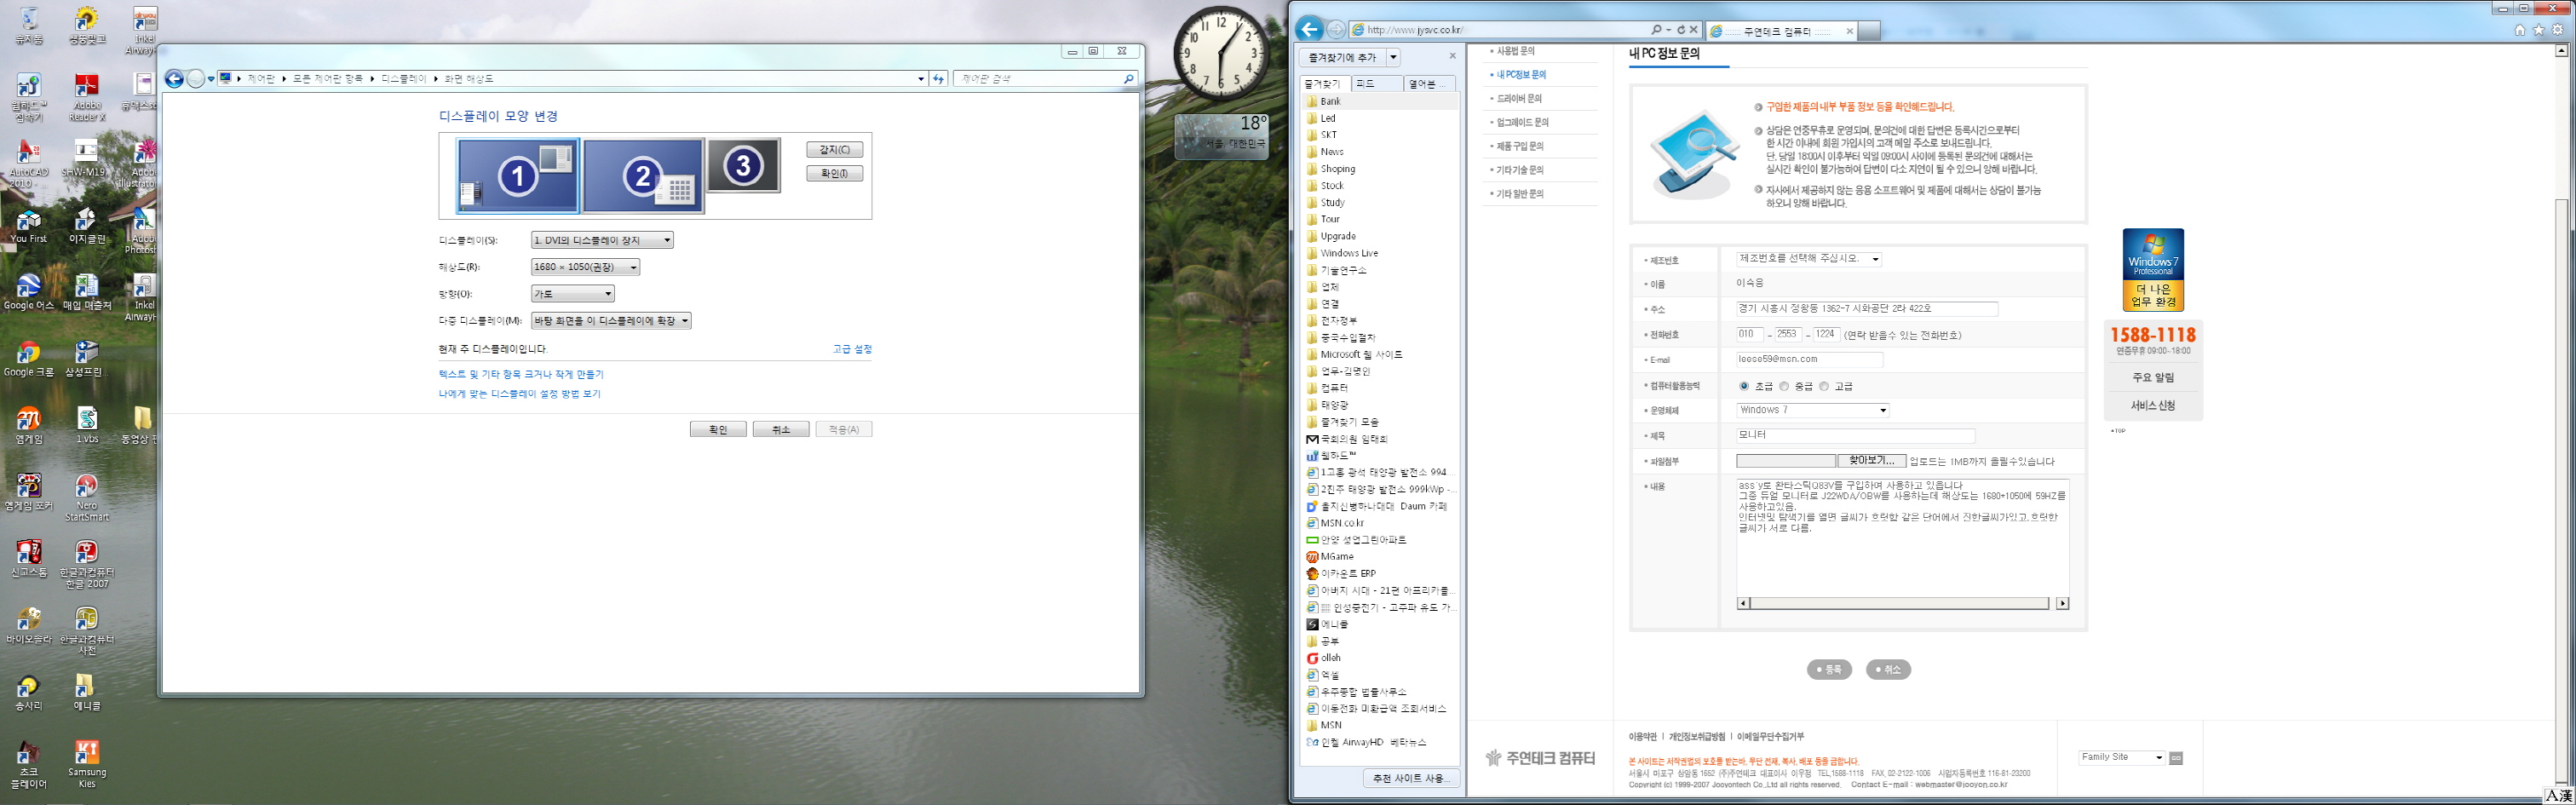The image size is (2576, 805).
Task: Click IE refresh icon in address bar
Action: [1680, 30]
